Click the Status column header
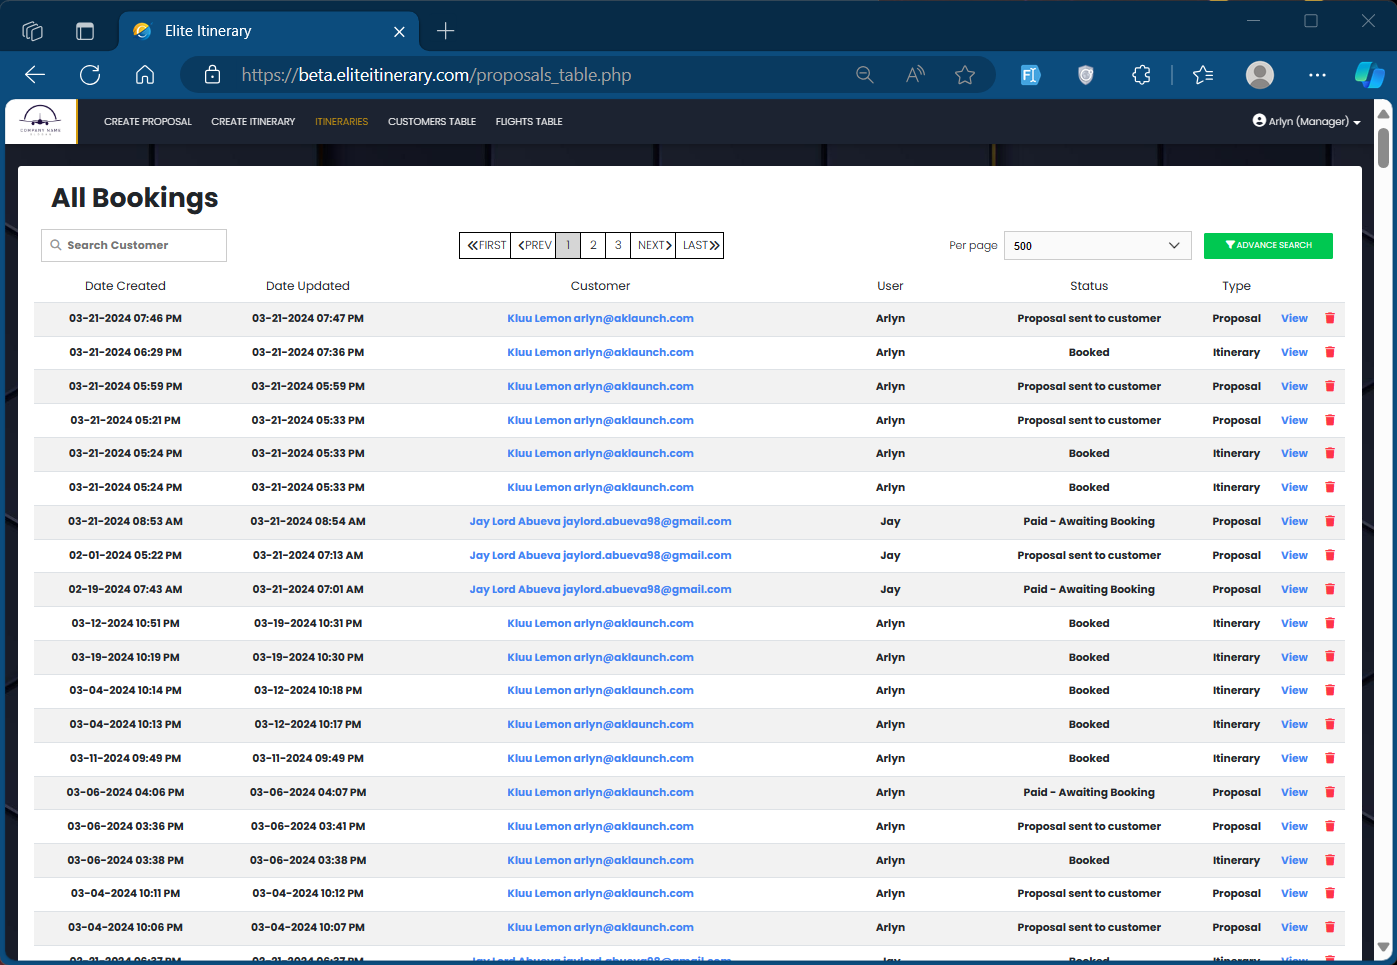Screen dimensions: 1397x965 coord(1089,286)
